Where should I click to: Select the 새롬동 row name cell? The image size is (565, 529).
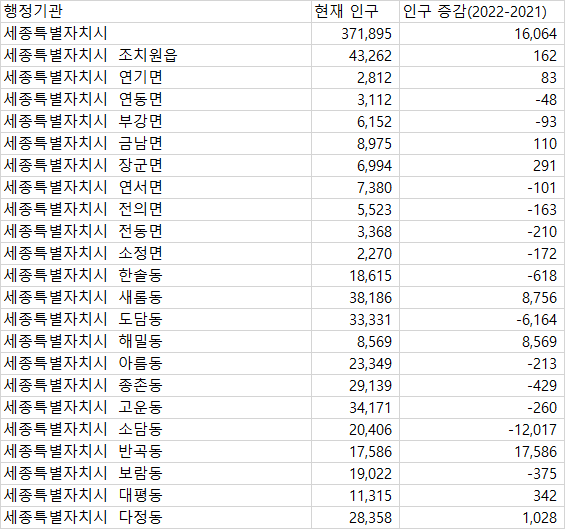pyautogui.click(x=156, y=298)
